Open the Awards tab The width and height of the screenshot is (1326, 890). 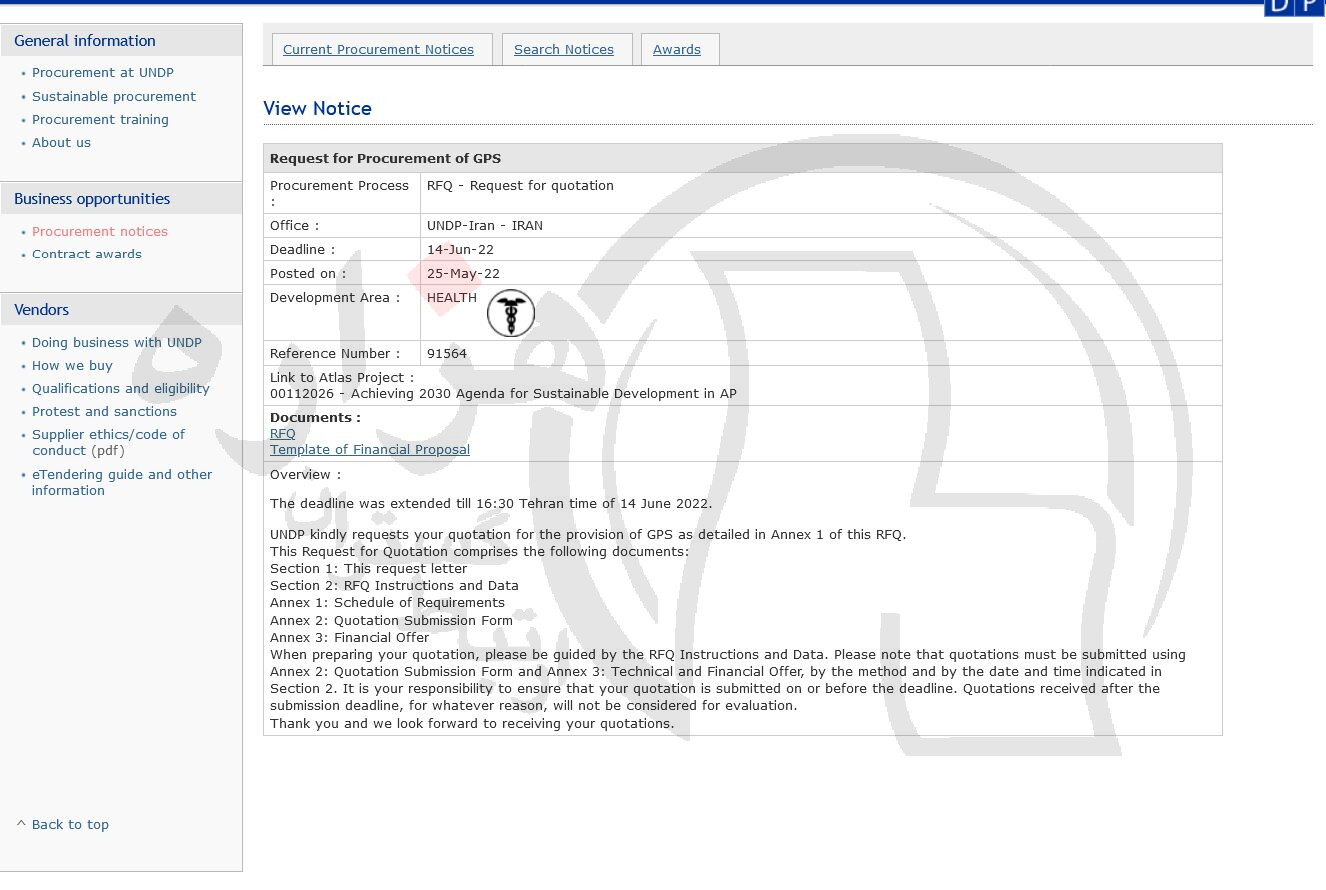pos(677,49)
